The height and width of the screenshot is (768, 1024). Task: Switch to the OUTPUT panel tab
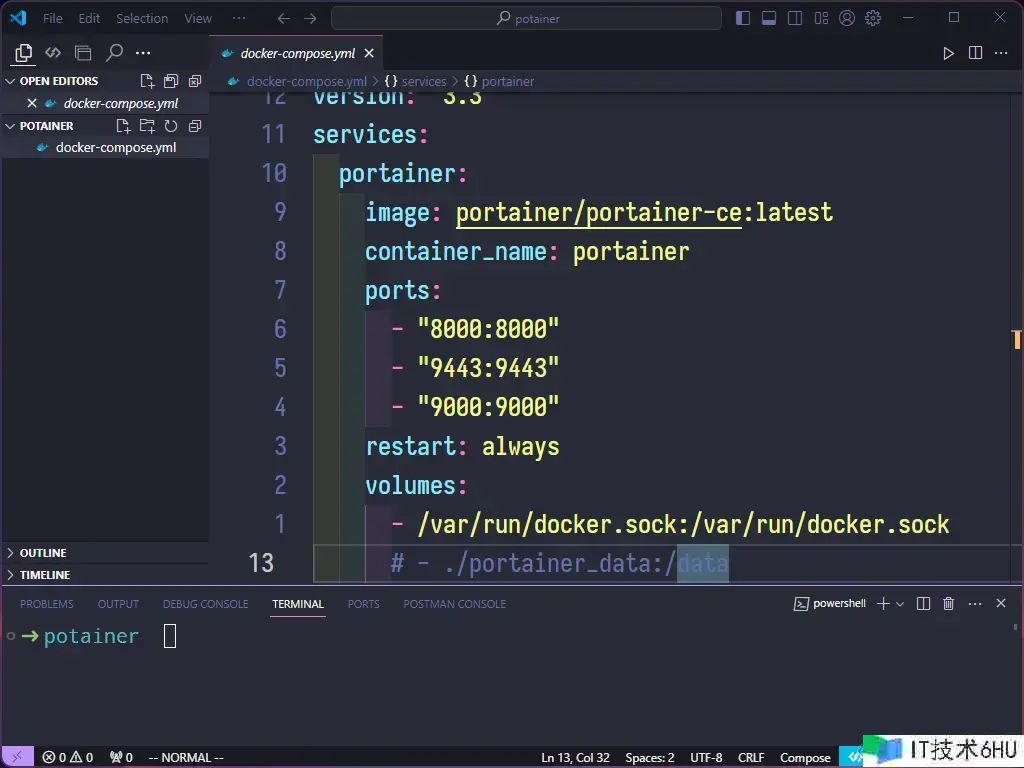point(118,604)
